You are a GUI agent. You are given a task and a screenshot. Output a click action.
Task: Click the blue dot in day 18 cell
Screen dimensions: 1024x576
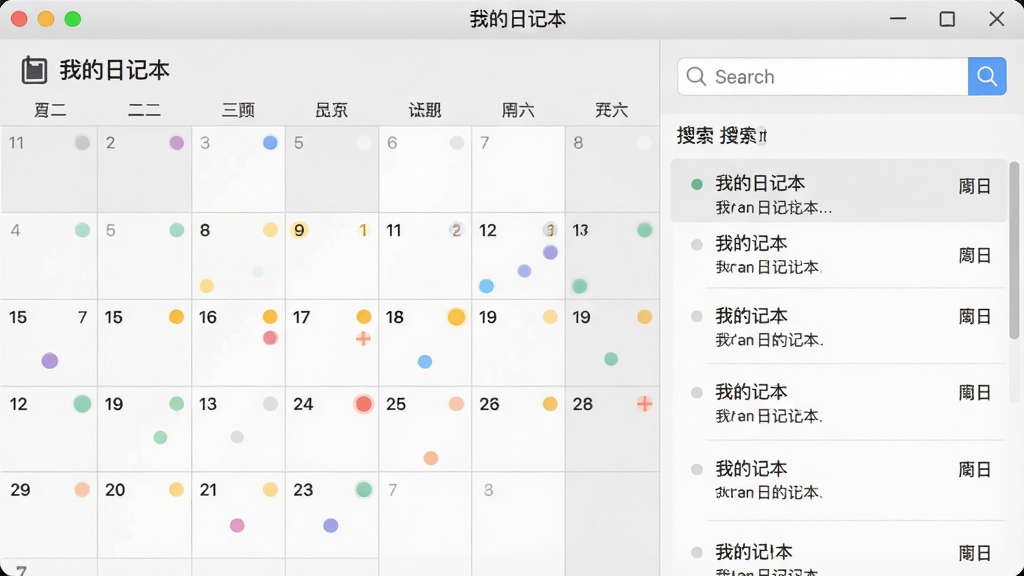coord(424,361)
